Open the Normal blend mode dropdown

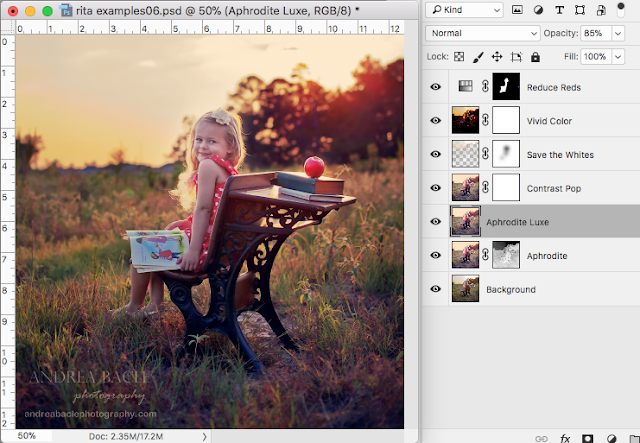click(483, 33)
